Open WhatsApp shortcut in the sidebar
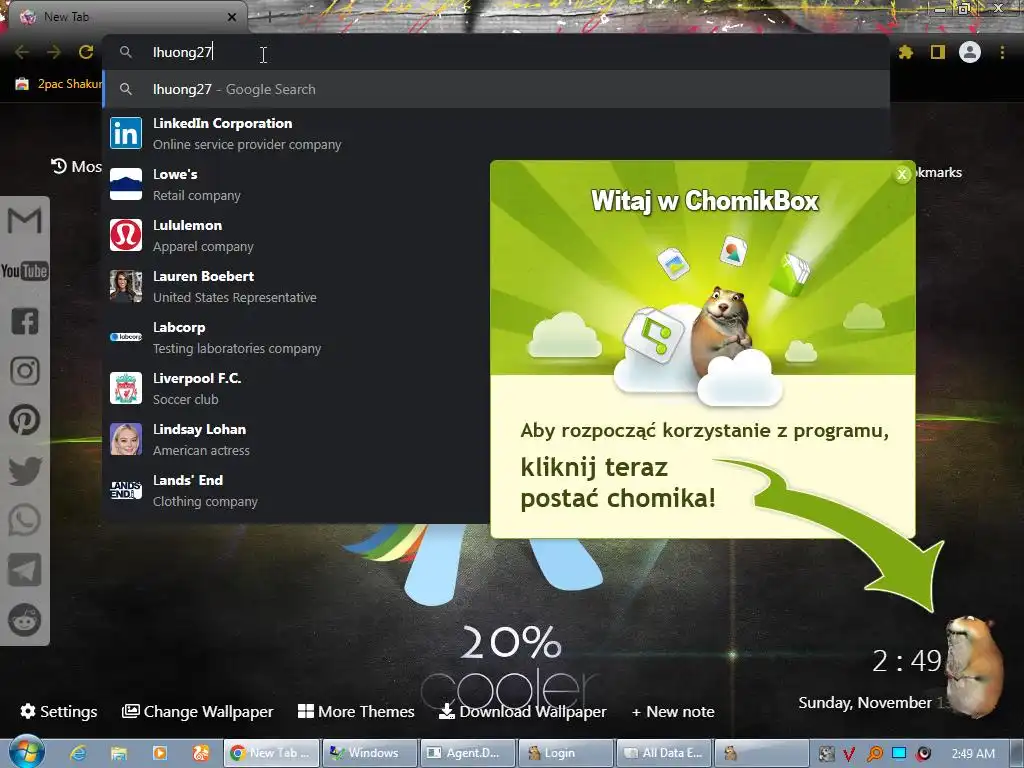 tap(25, 520)
